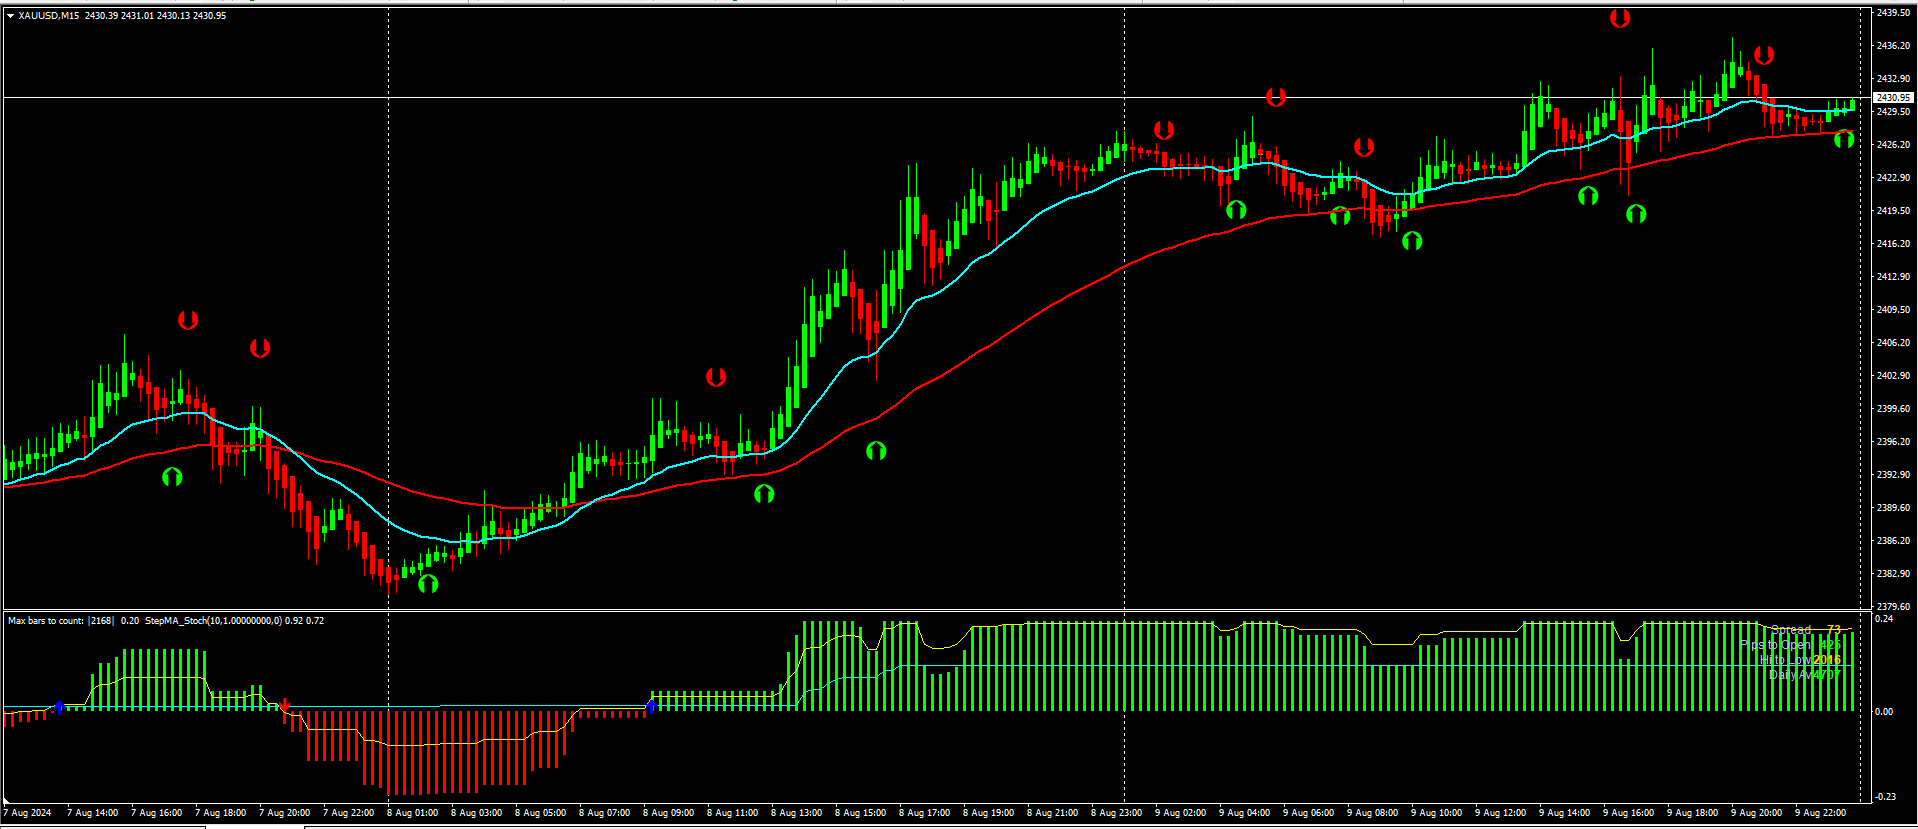The height and width of the screenshot is (829, 1918).
Task: Click the 2409.50 price scale label
Action: pos(1893,310)
